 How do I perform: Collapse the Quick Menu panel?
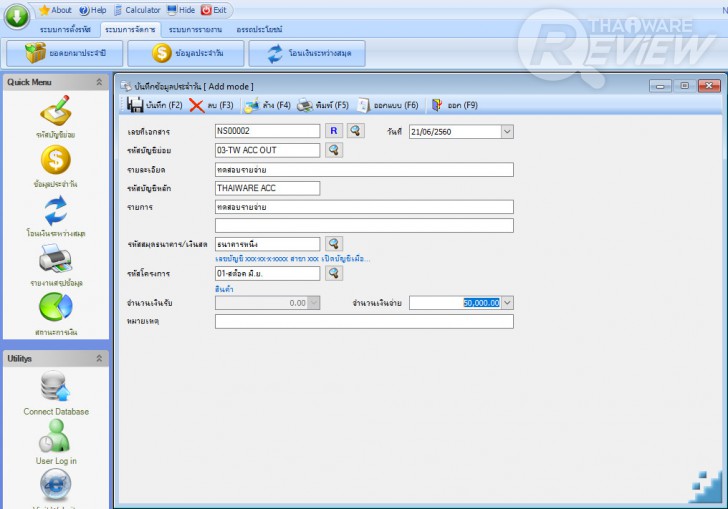pyautogui.click(x=99, y=82)
